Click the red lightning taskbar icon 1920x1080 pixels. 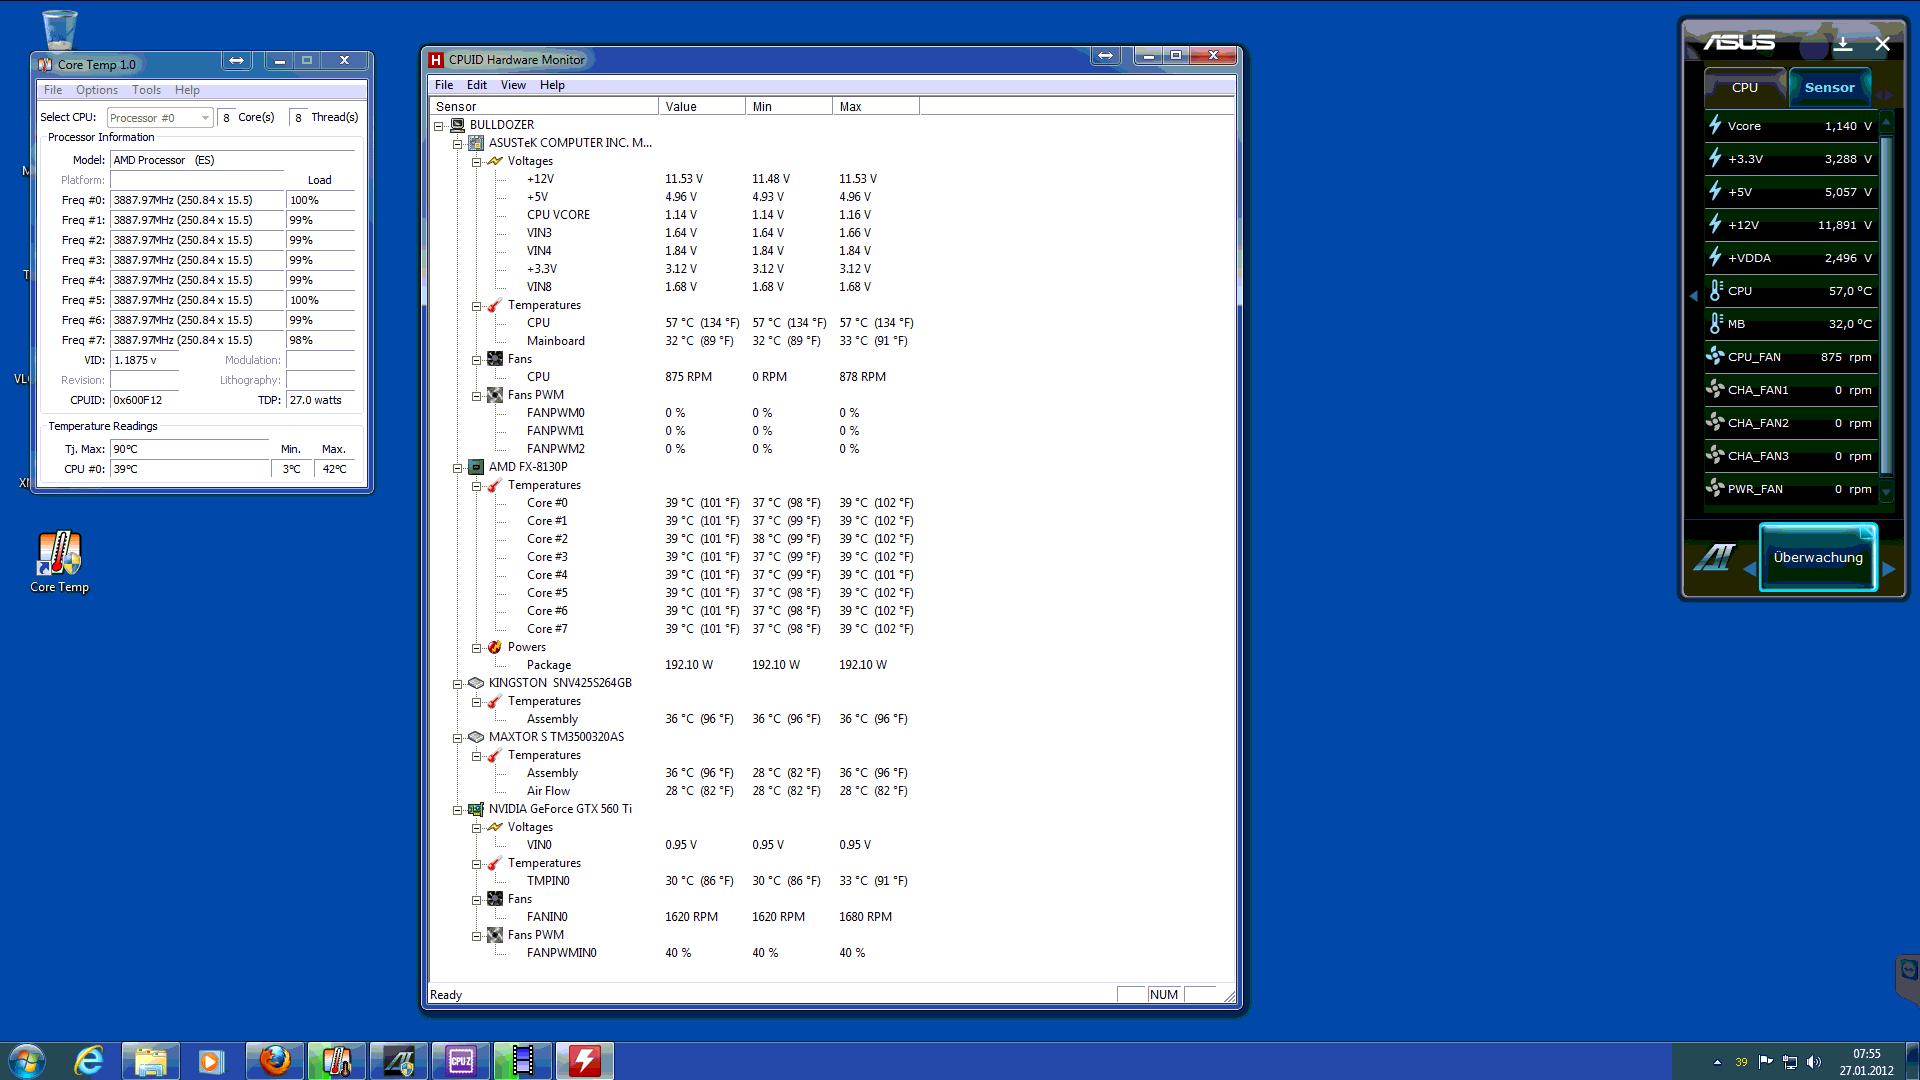[x=584, y=1060]
